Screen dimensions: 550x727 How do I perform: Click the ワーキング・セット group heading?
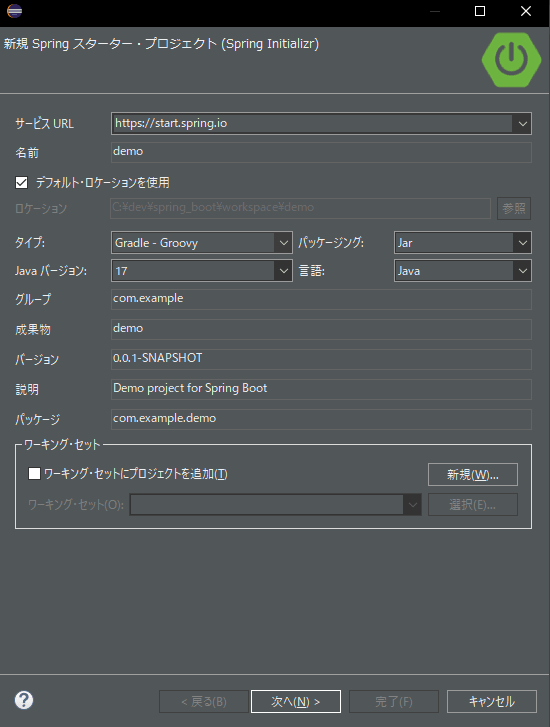coord(62,445)
